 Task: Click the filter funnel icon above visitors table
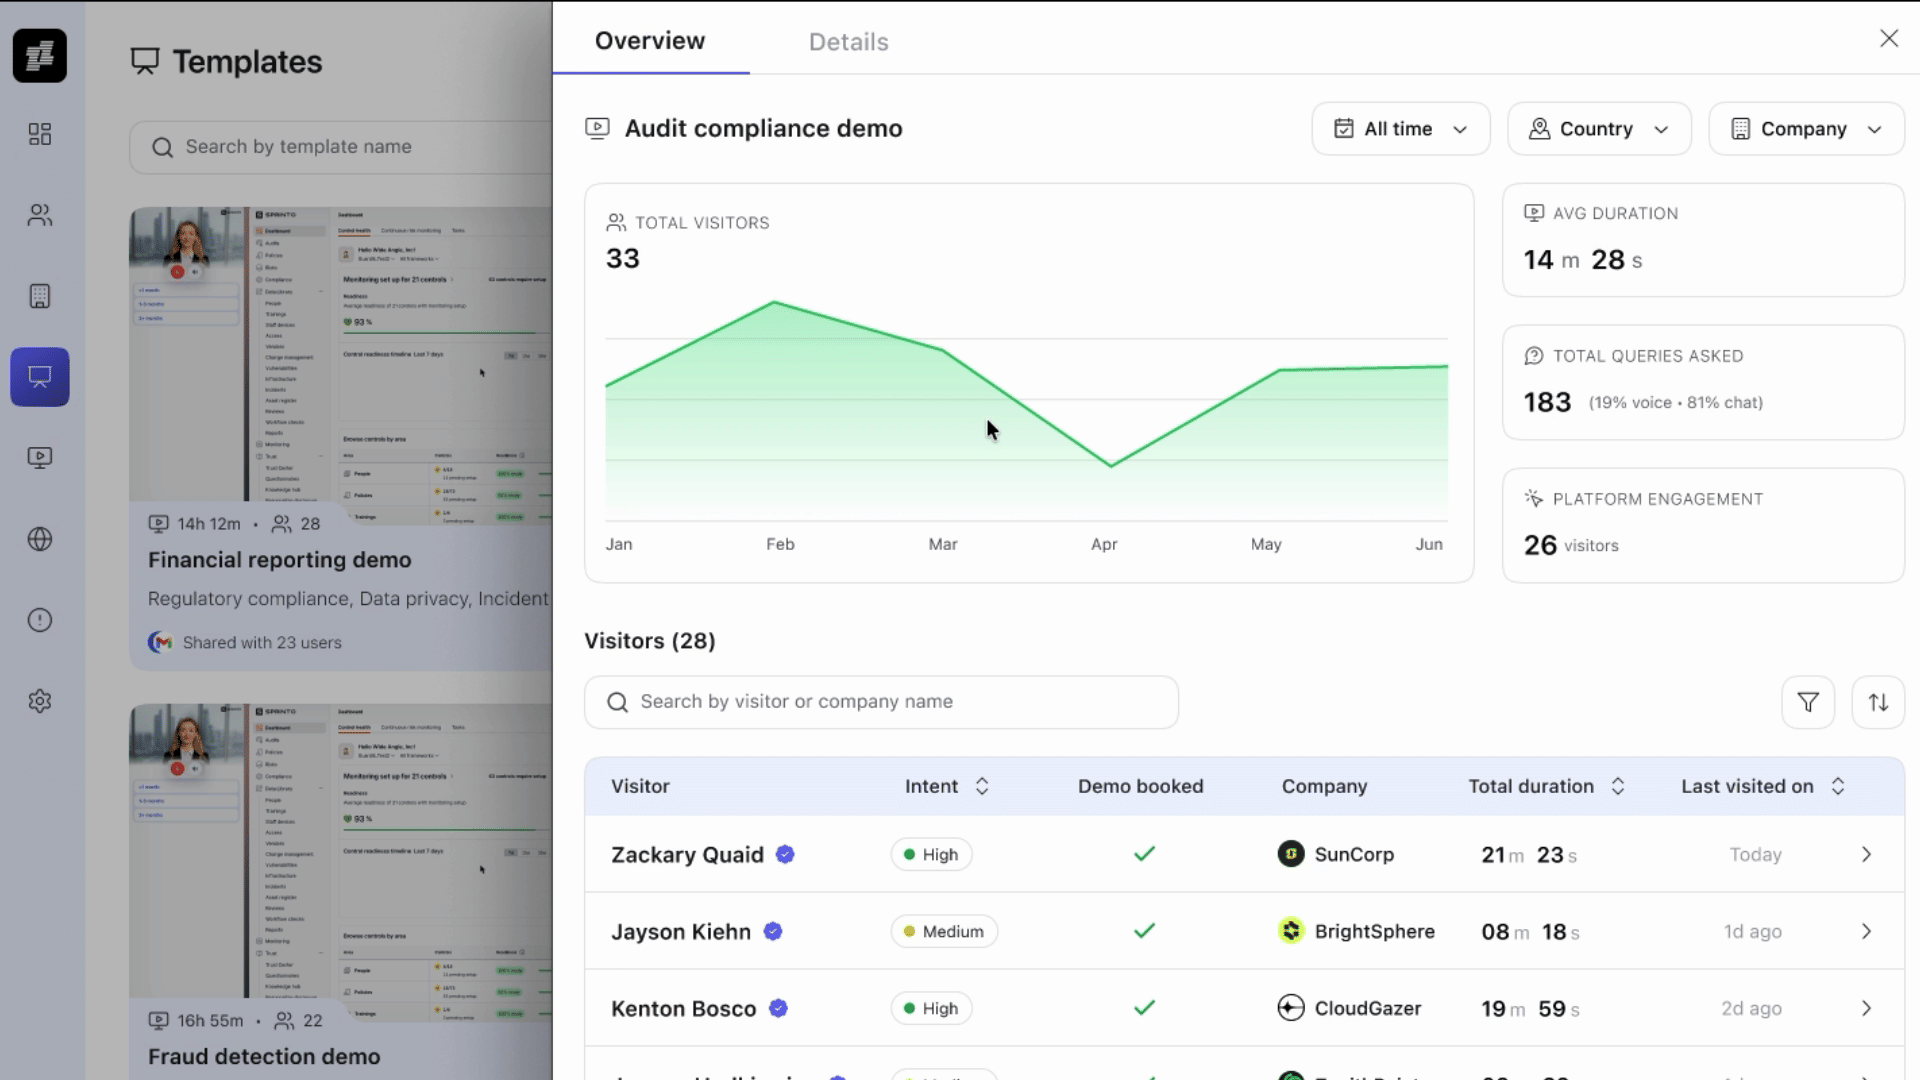(1807, 702)
